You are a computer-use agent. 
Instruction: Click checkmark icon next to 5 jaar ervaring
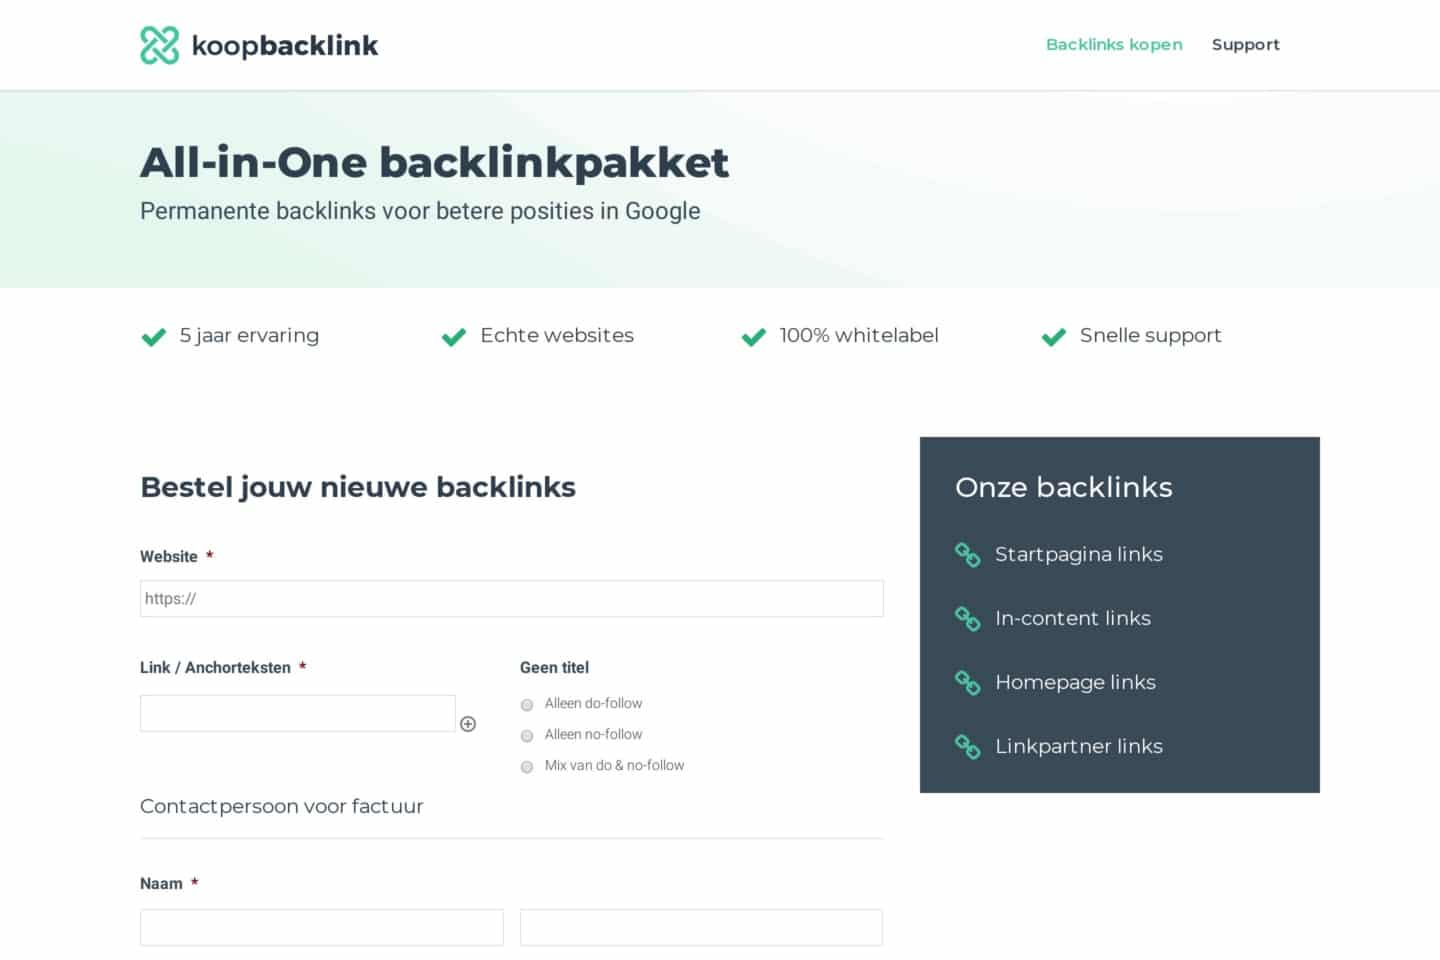(154, 337)
